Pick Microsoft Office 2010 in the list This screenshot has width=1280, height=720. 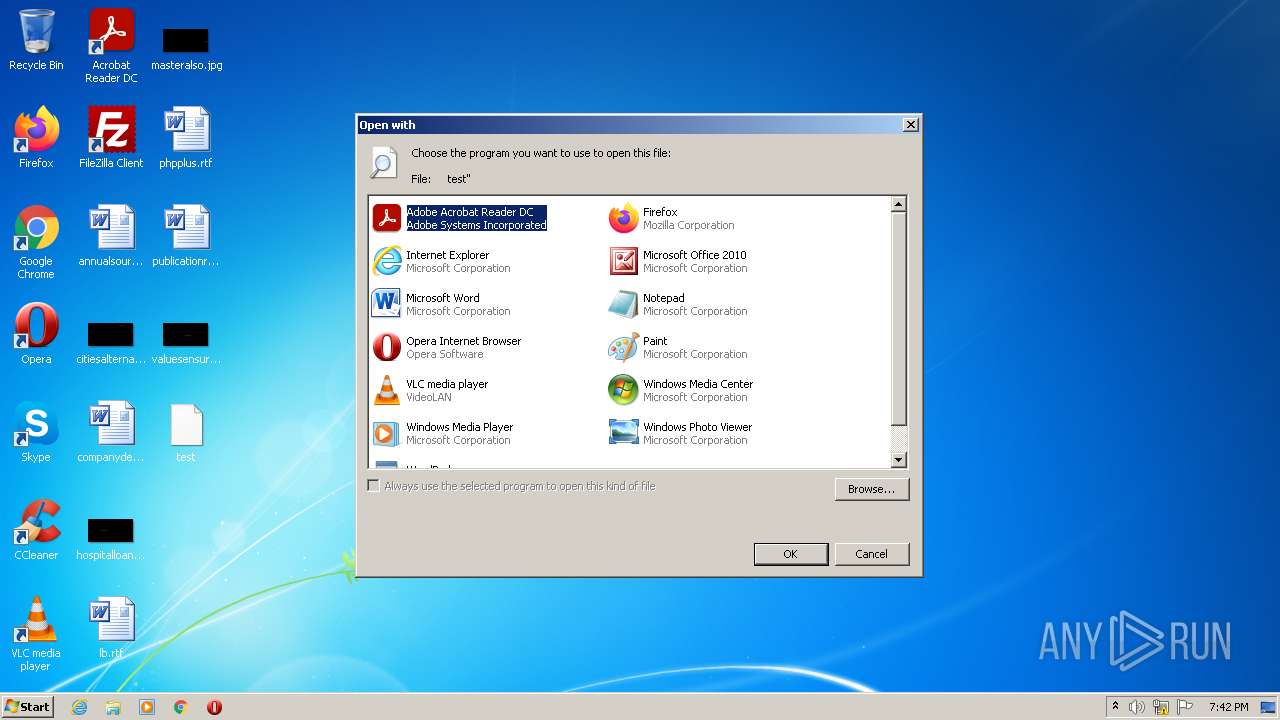678,261
